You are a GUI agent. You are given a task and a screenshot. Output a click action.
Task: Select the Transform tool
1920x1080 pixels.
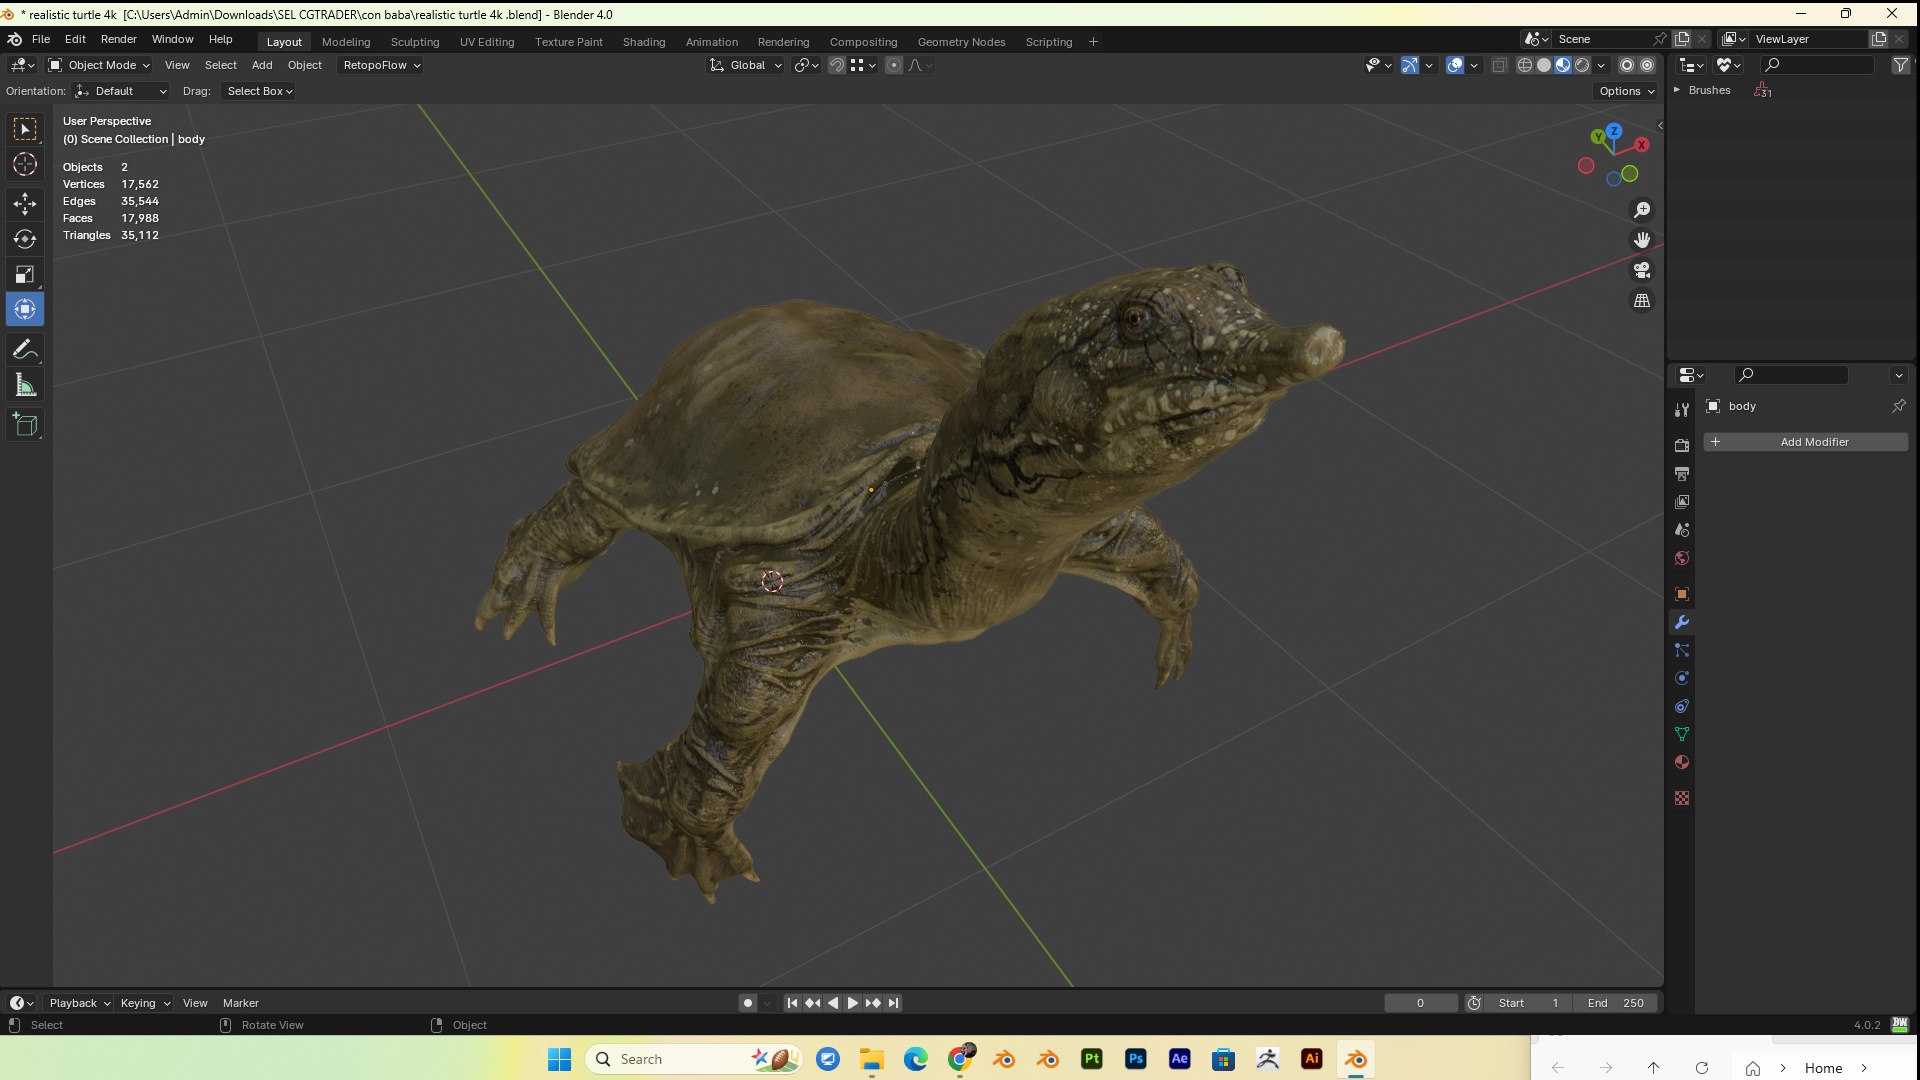[25, 309]
